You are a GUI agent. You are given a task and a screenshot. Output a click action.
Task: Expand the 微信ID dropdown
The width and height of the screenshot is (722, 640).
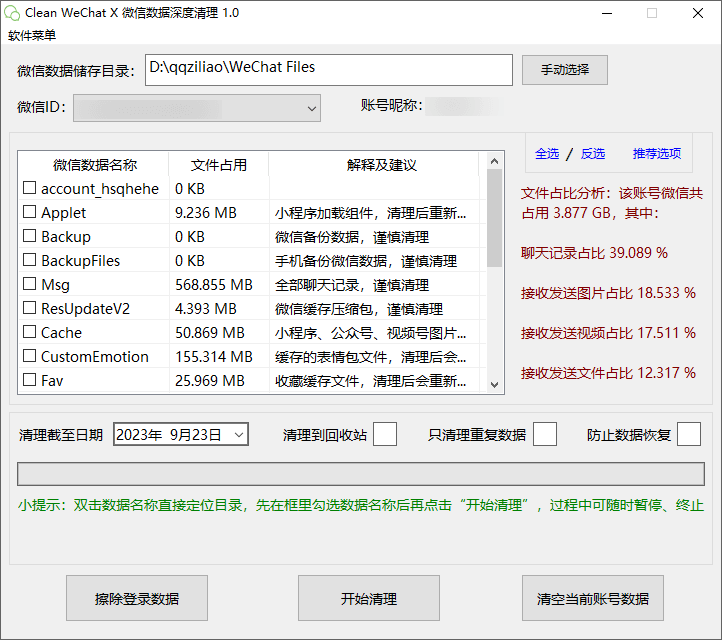click(310, 107)
